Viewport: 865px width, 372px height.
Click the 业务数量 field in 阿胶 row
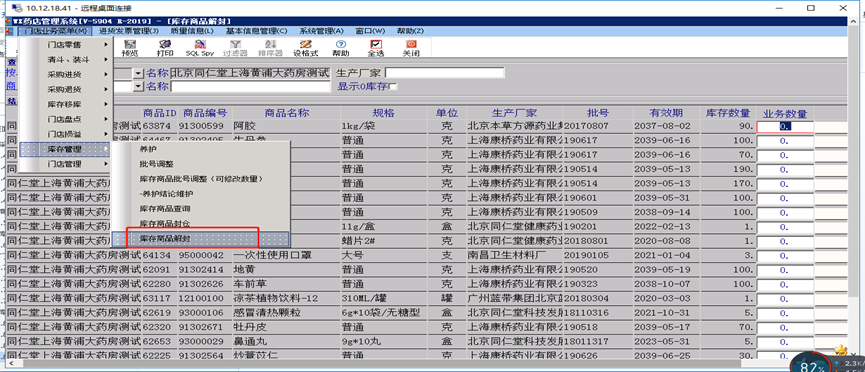[785, 126]
